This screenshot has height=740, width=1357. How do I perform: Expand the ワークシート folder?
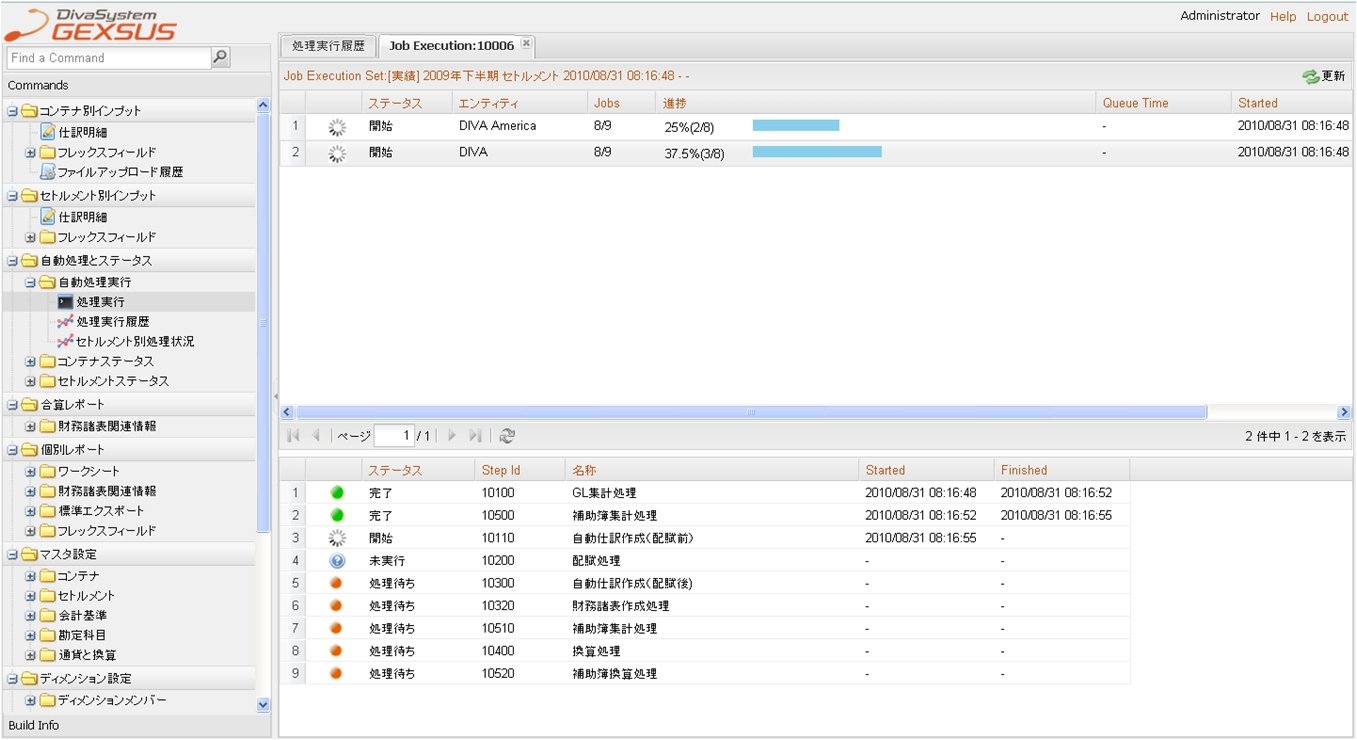pos(30,471)
